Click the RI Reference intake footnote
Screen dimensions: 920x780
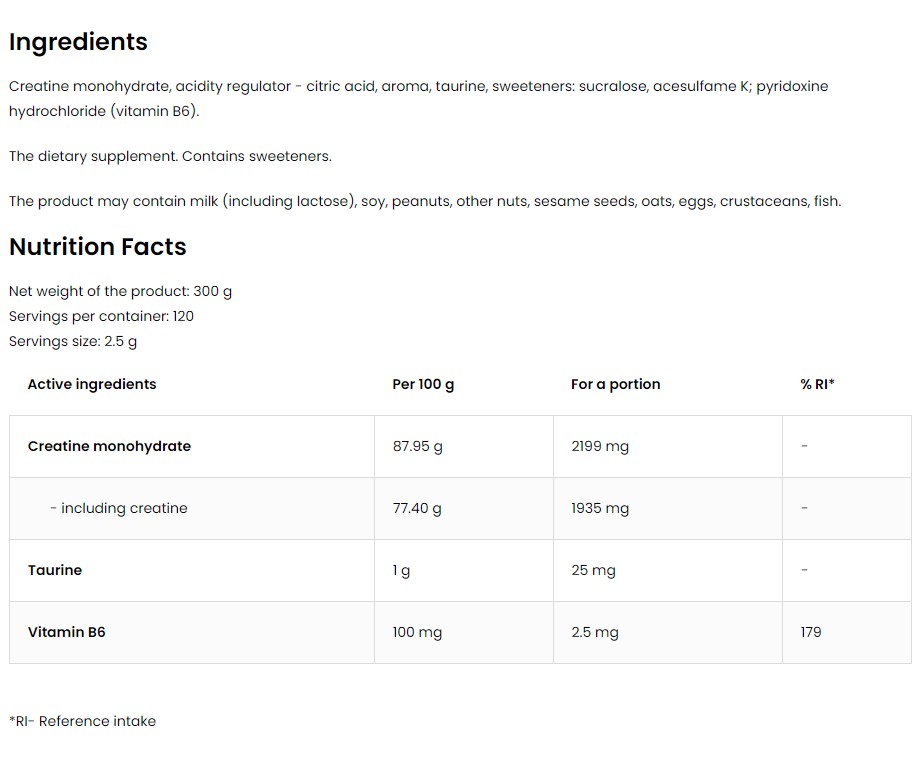click(83, 721)
